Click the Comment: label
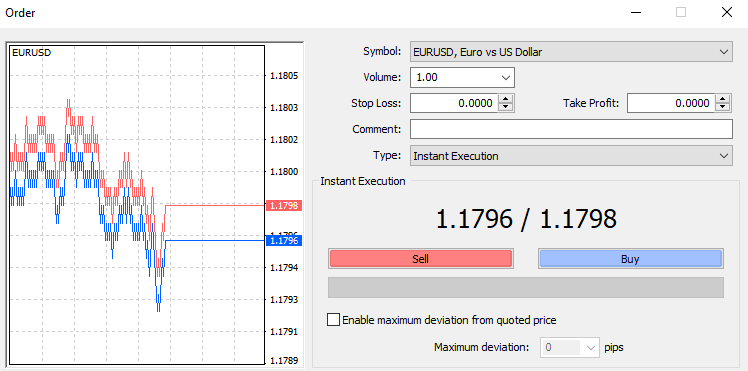 [377, 129]
